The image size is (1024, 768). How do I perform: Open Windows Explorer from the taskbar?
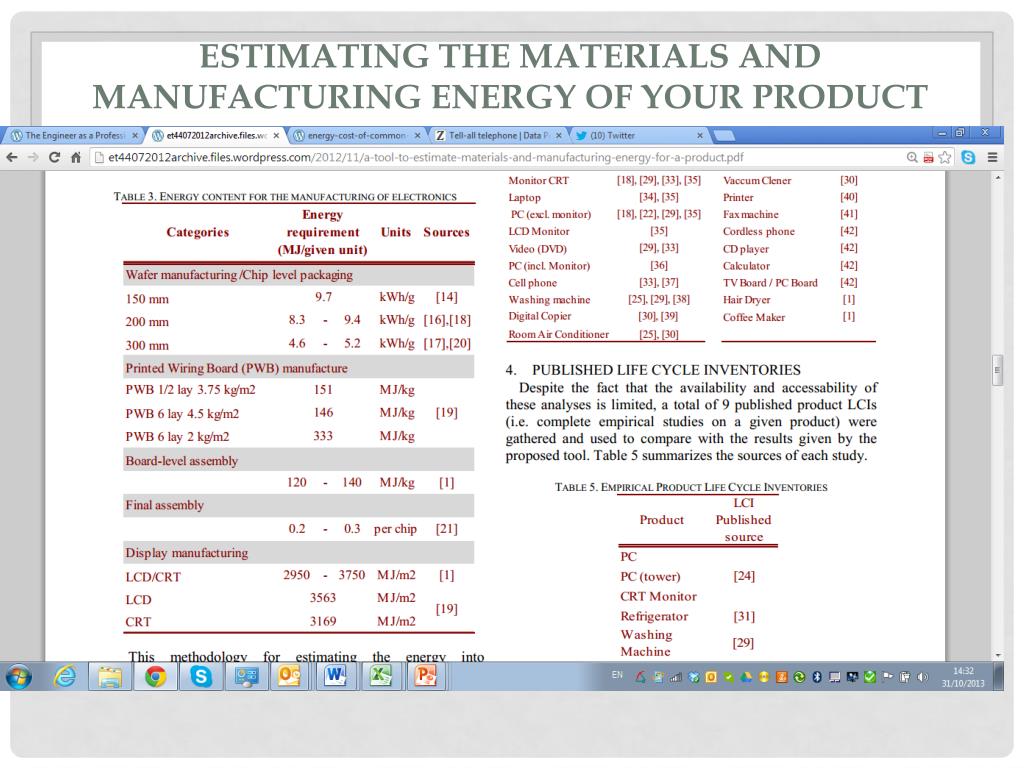pyautogui.click(x=110, y=677)
